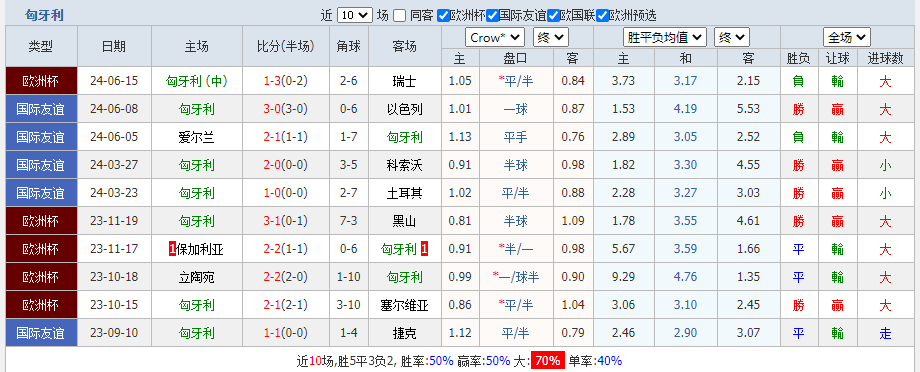This screenshot has height=372, width=920.
Task: Open the 3-0(3-0) score link
Action: (x=286, y=109)
